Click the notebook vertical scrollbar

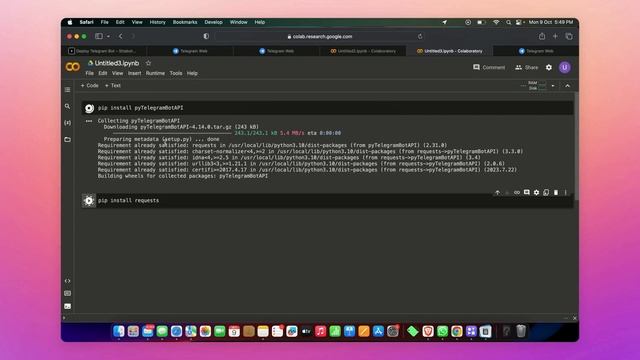click(576, 147)
